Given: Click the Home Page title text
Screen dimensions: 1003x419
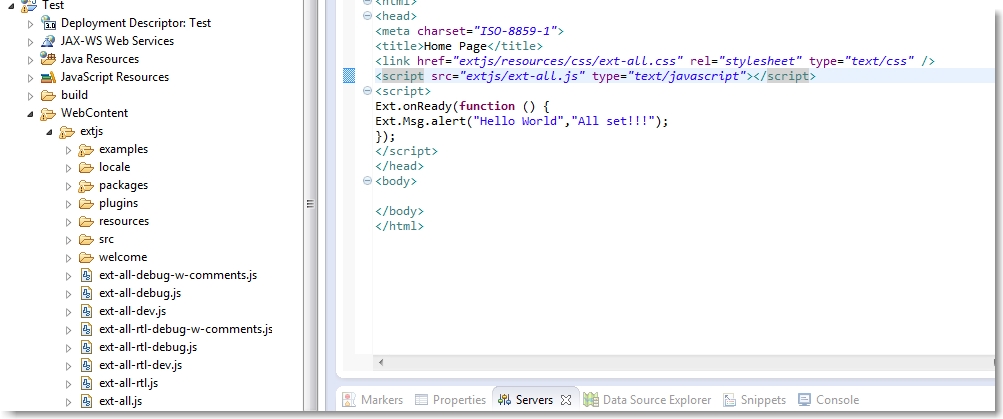Looking at the screenshot, I should click(455, 46).
